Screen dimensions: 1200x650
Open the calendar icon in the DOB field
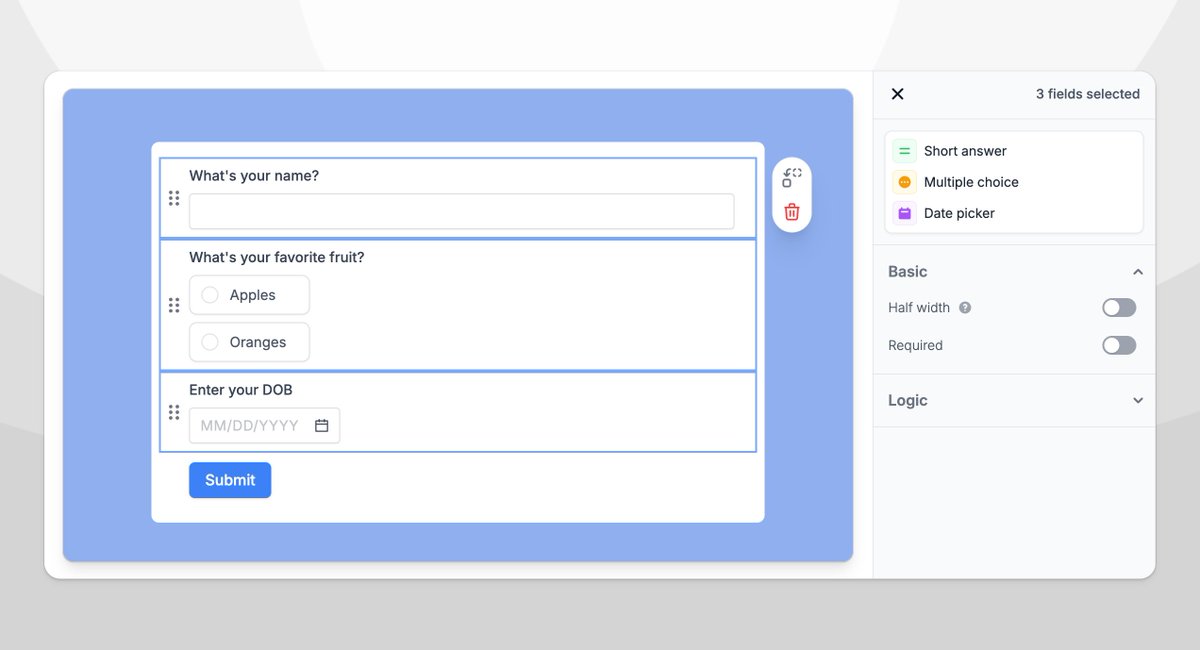click(x=321, y=425)
